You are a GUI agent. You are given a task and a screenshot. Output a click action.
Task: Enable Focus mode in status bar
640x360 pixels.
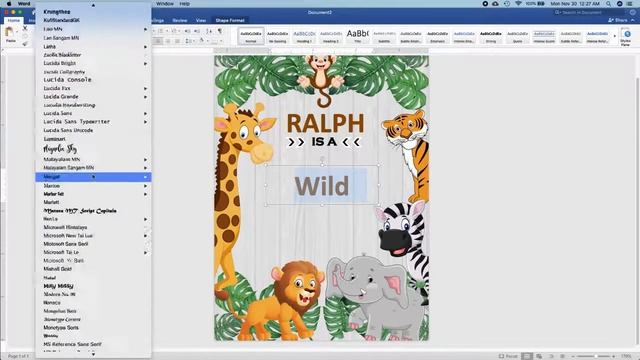point(509,356)
